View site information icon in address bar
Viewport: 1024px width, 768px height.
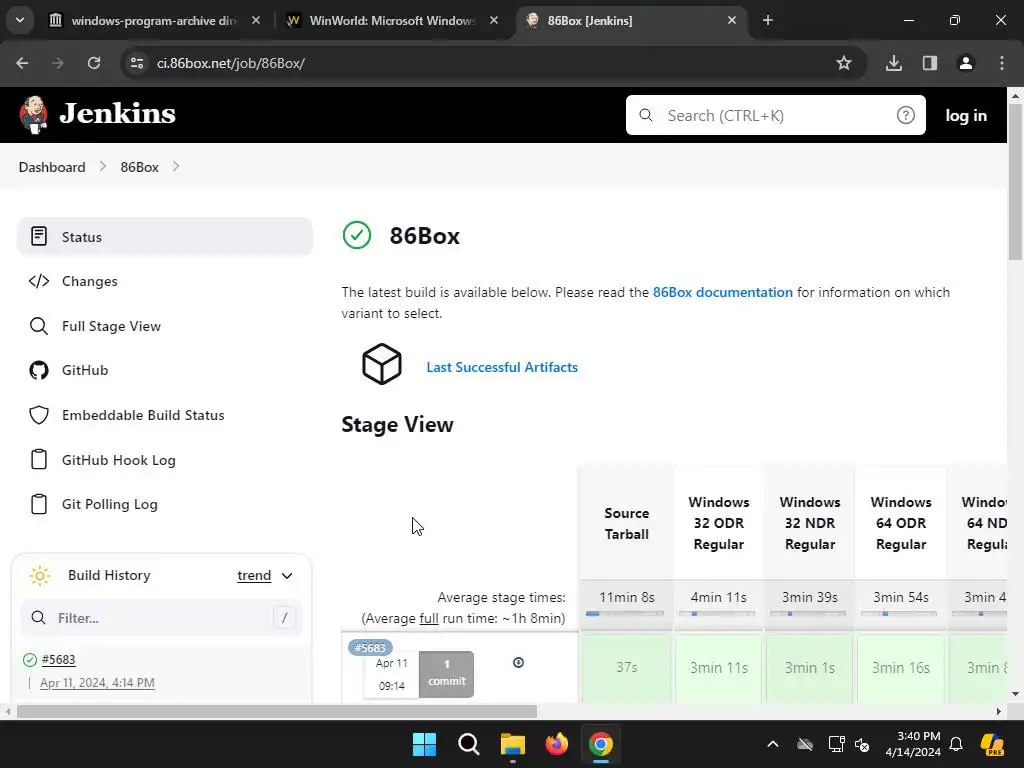point(137,63)
